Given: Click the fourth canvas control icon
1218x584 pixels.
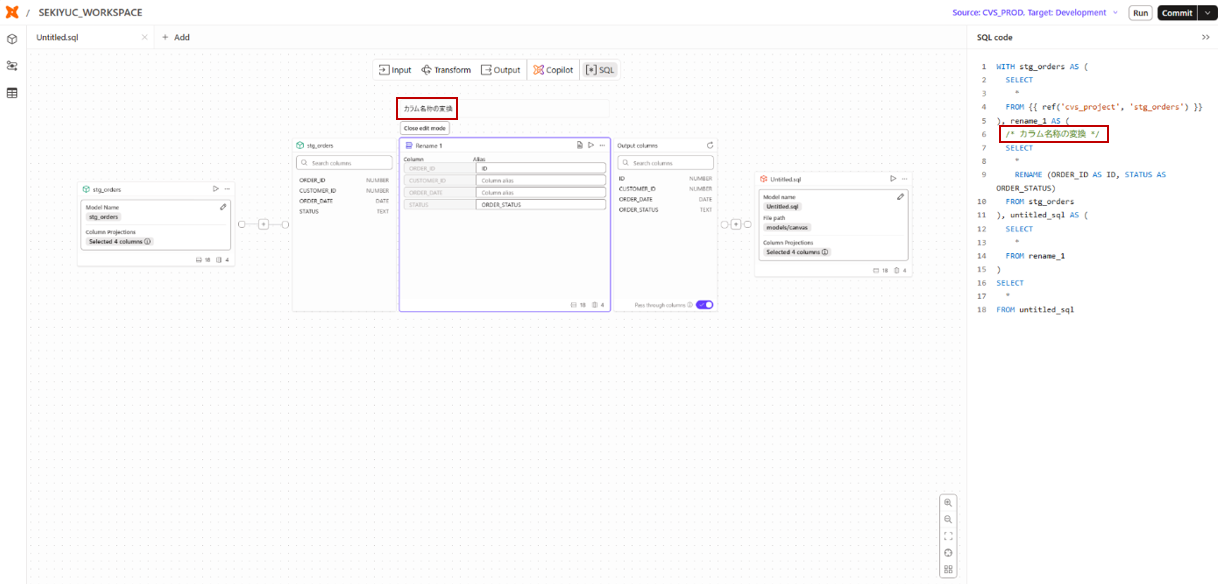Looking at the screenshot, I should (948, 553).
